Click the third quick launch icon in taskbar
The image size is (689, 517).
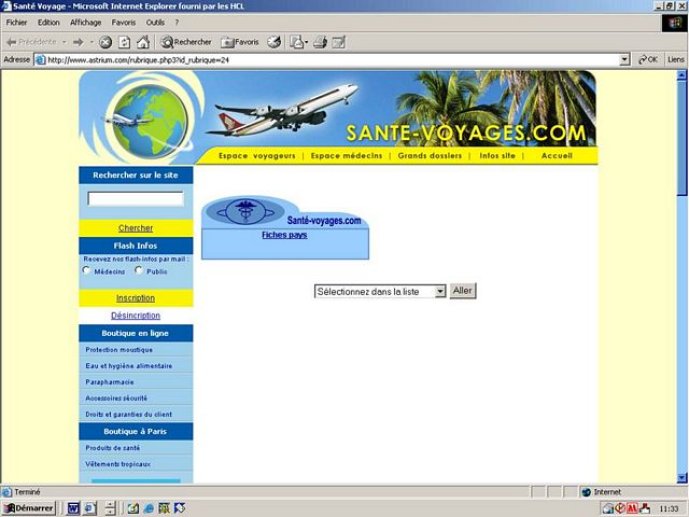[164, 508]
